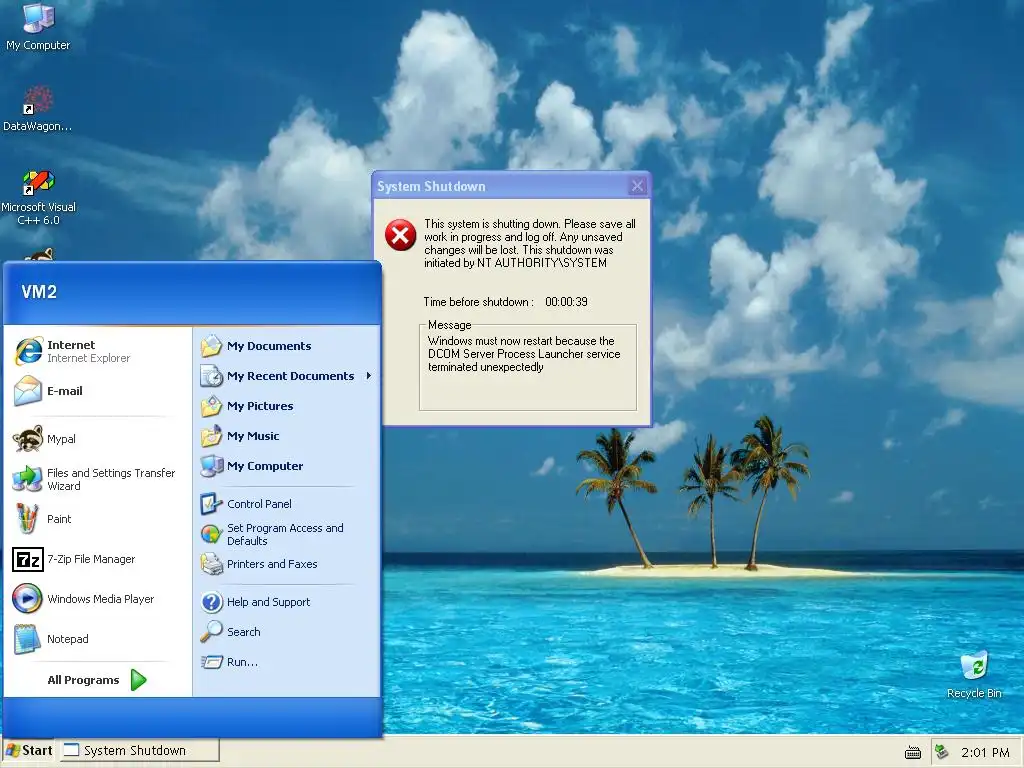Click the My Recent Documents icon
Viewport: 1024px width, 768px height.
pyautogui.click(x=212, y=376)
